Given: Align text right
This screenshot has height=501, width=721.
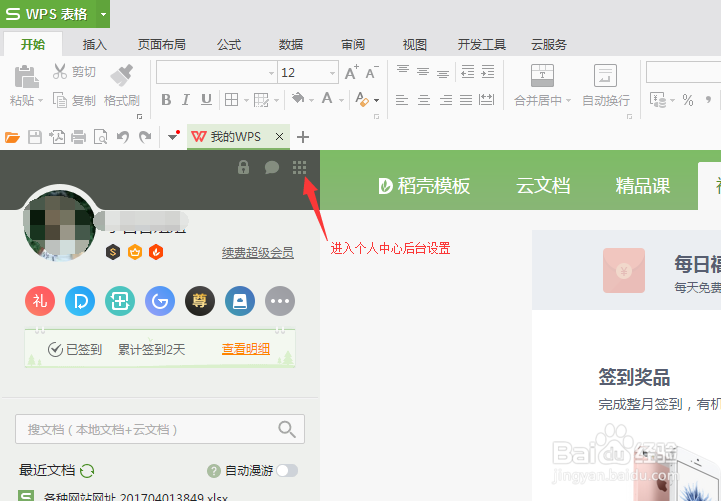Looking at the screenshot, I should tap(446, 100).
